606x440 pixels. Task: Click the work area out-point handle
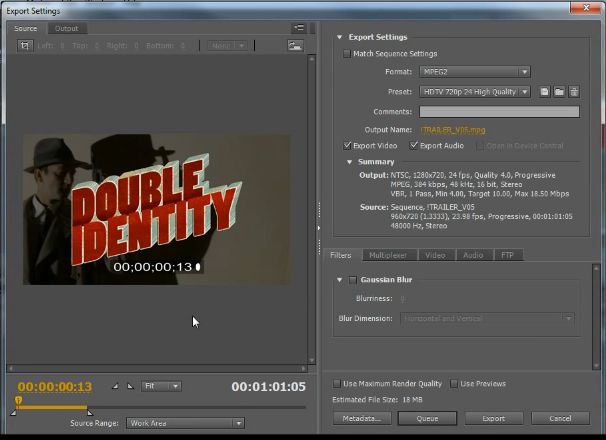90,413
